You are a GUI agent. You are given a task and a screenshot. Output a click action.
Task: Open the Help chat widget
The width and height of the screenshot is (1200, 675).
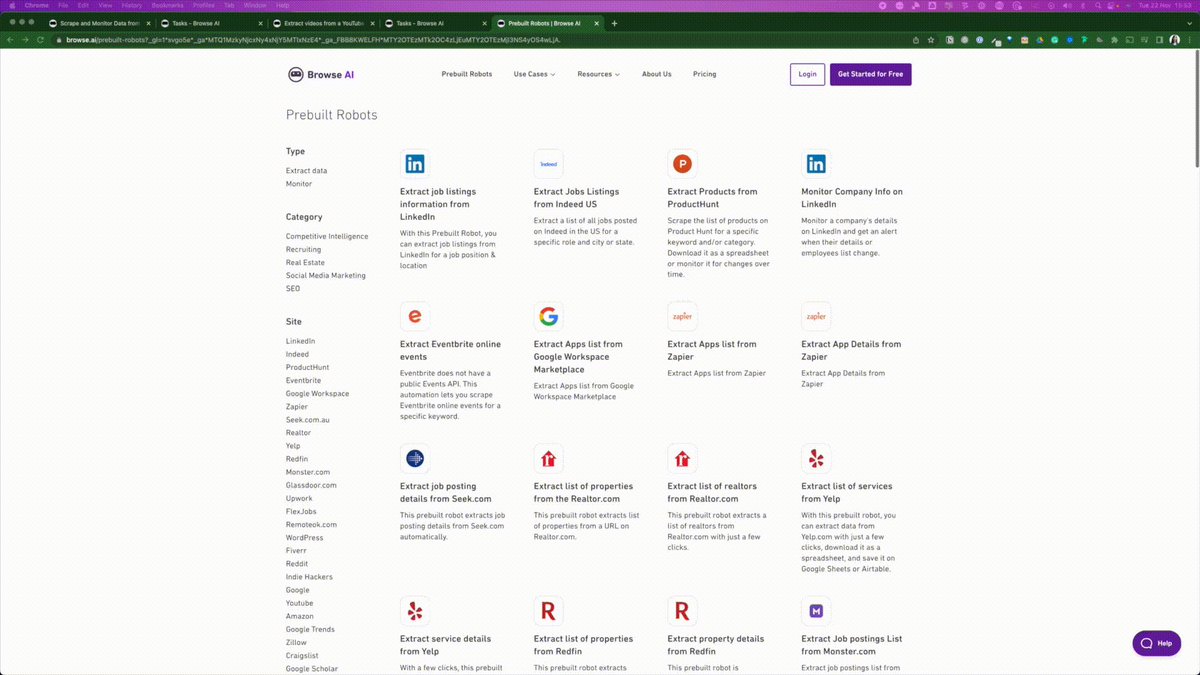[1156, 643]
